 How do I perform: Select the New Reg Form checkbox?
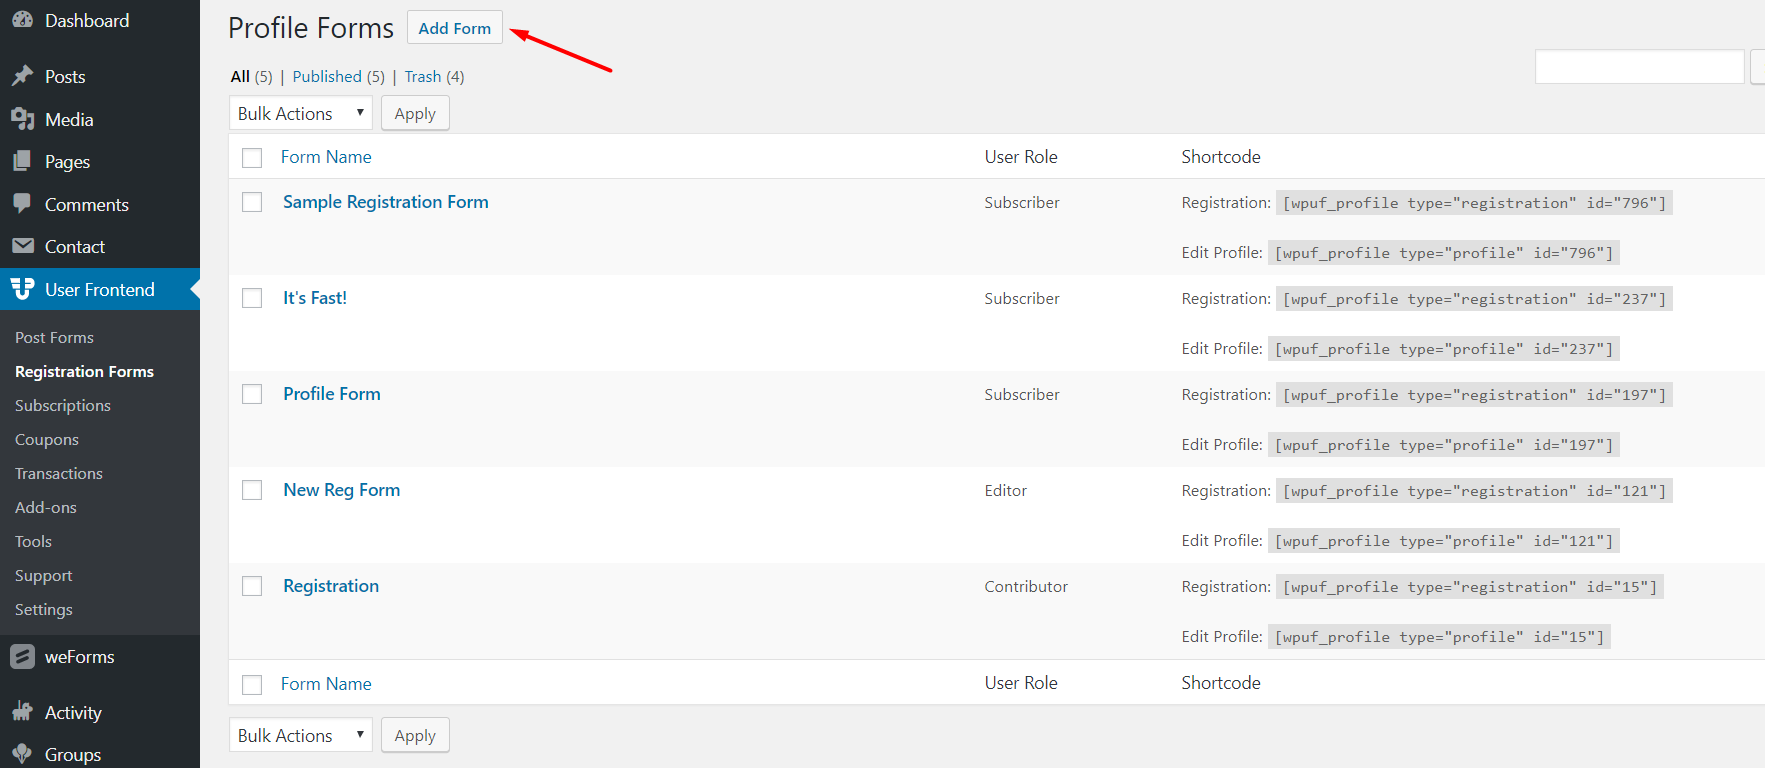click(252, 490)
